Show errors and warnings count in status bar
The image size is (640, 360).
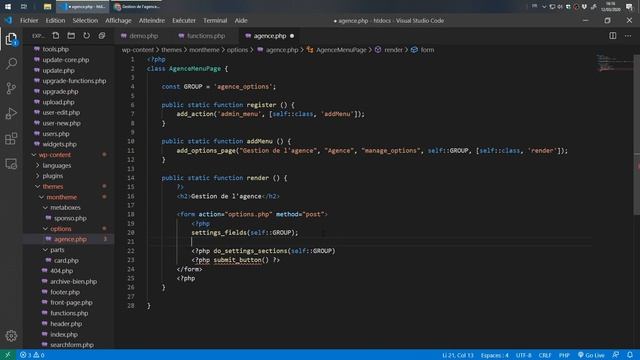[32, 355]
